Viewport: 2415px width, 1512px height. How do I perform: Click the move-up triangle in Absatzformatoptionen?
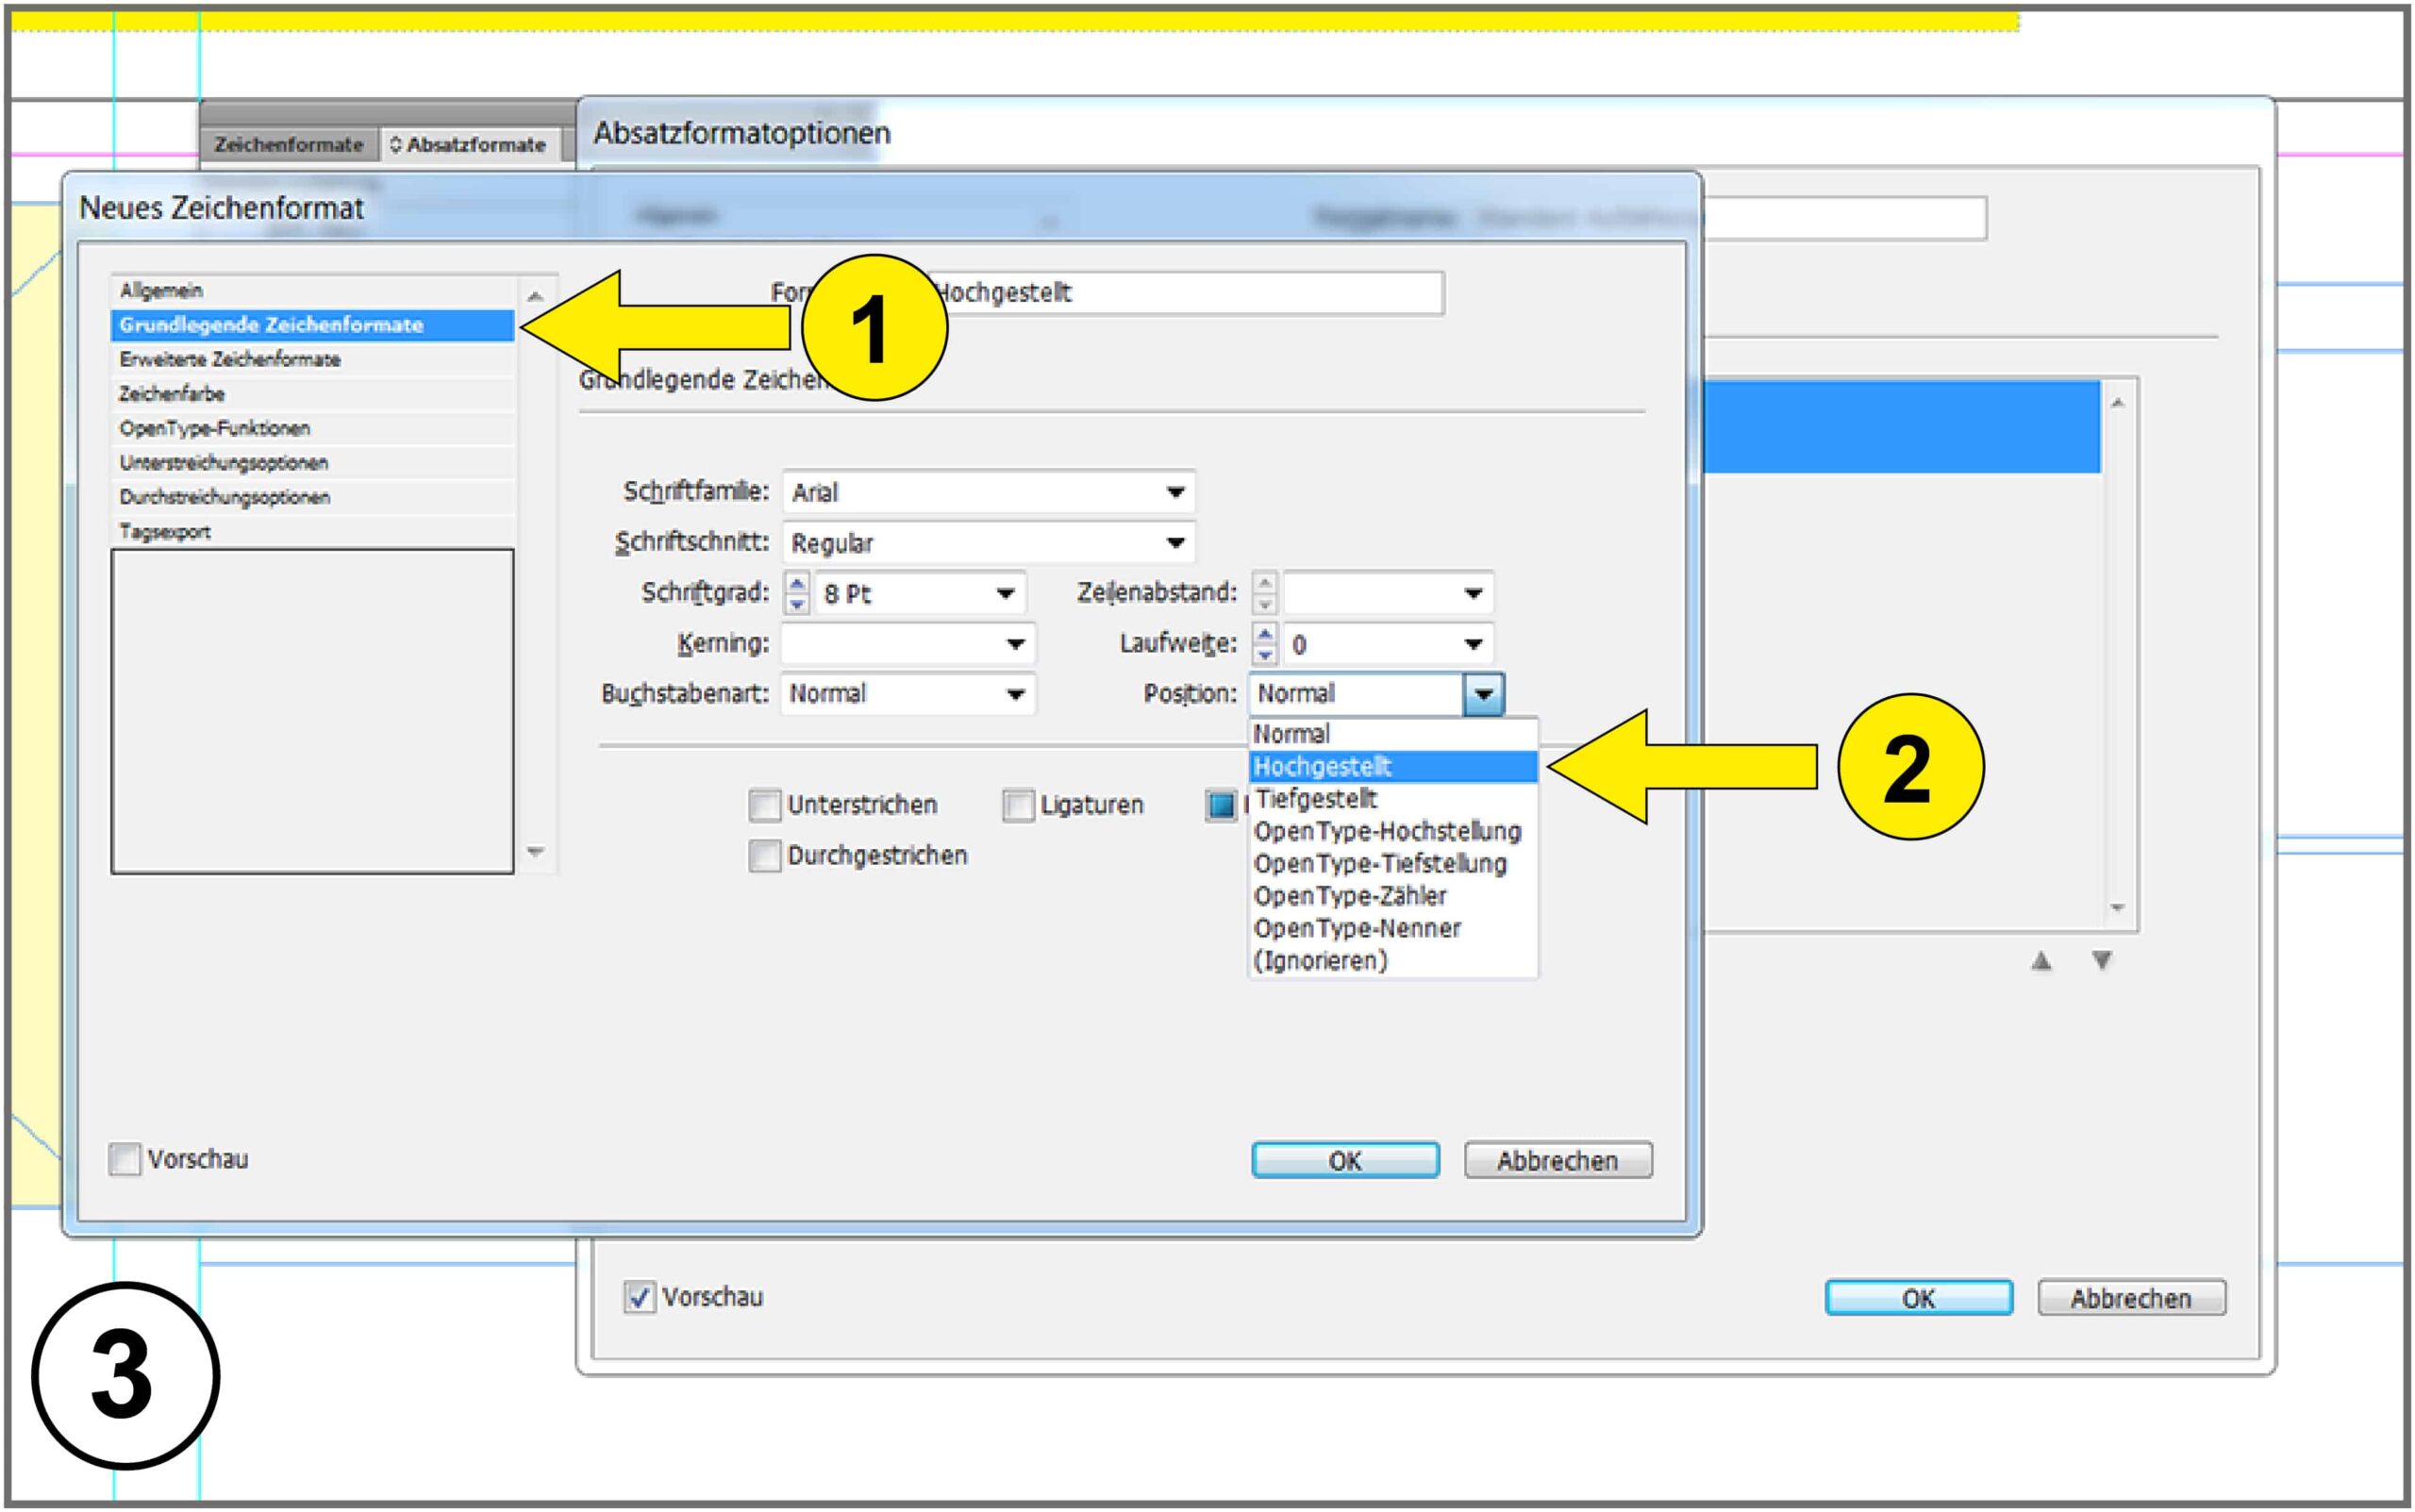[2041, 961]
